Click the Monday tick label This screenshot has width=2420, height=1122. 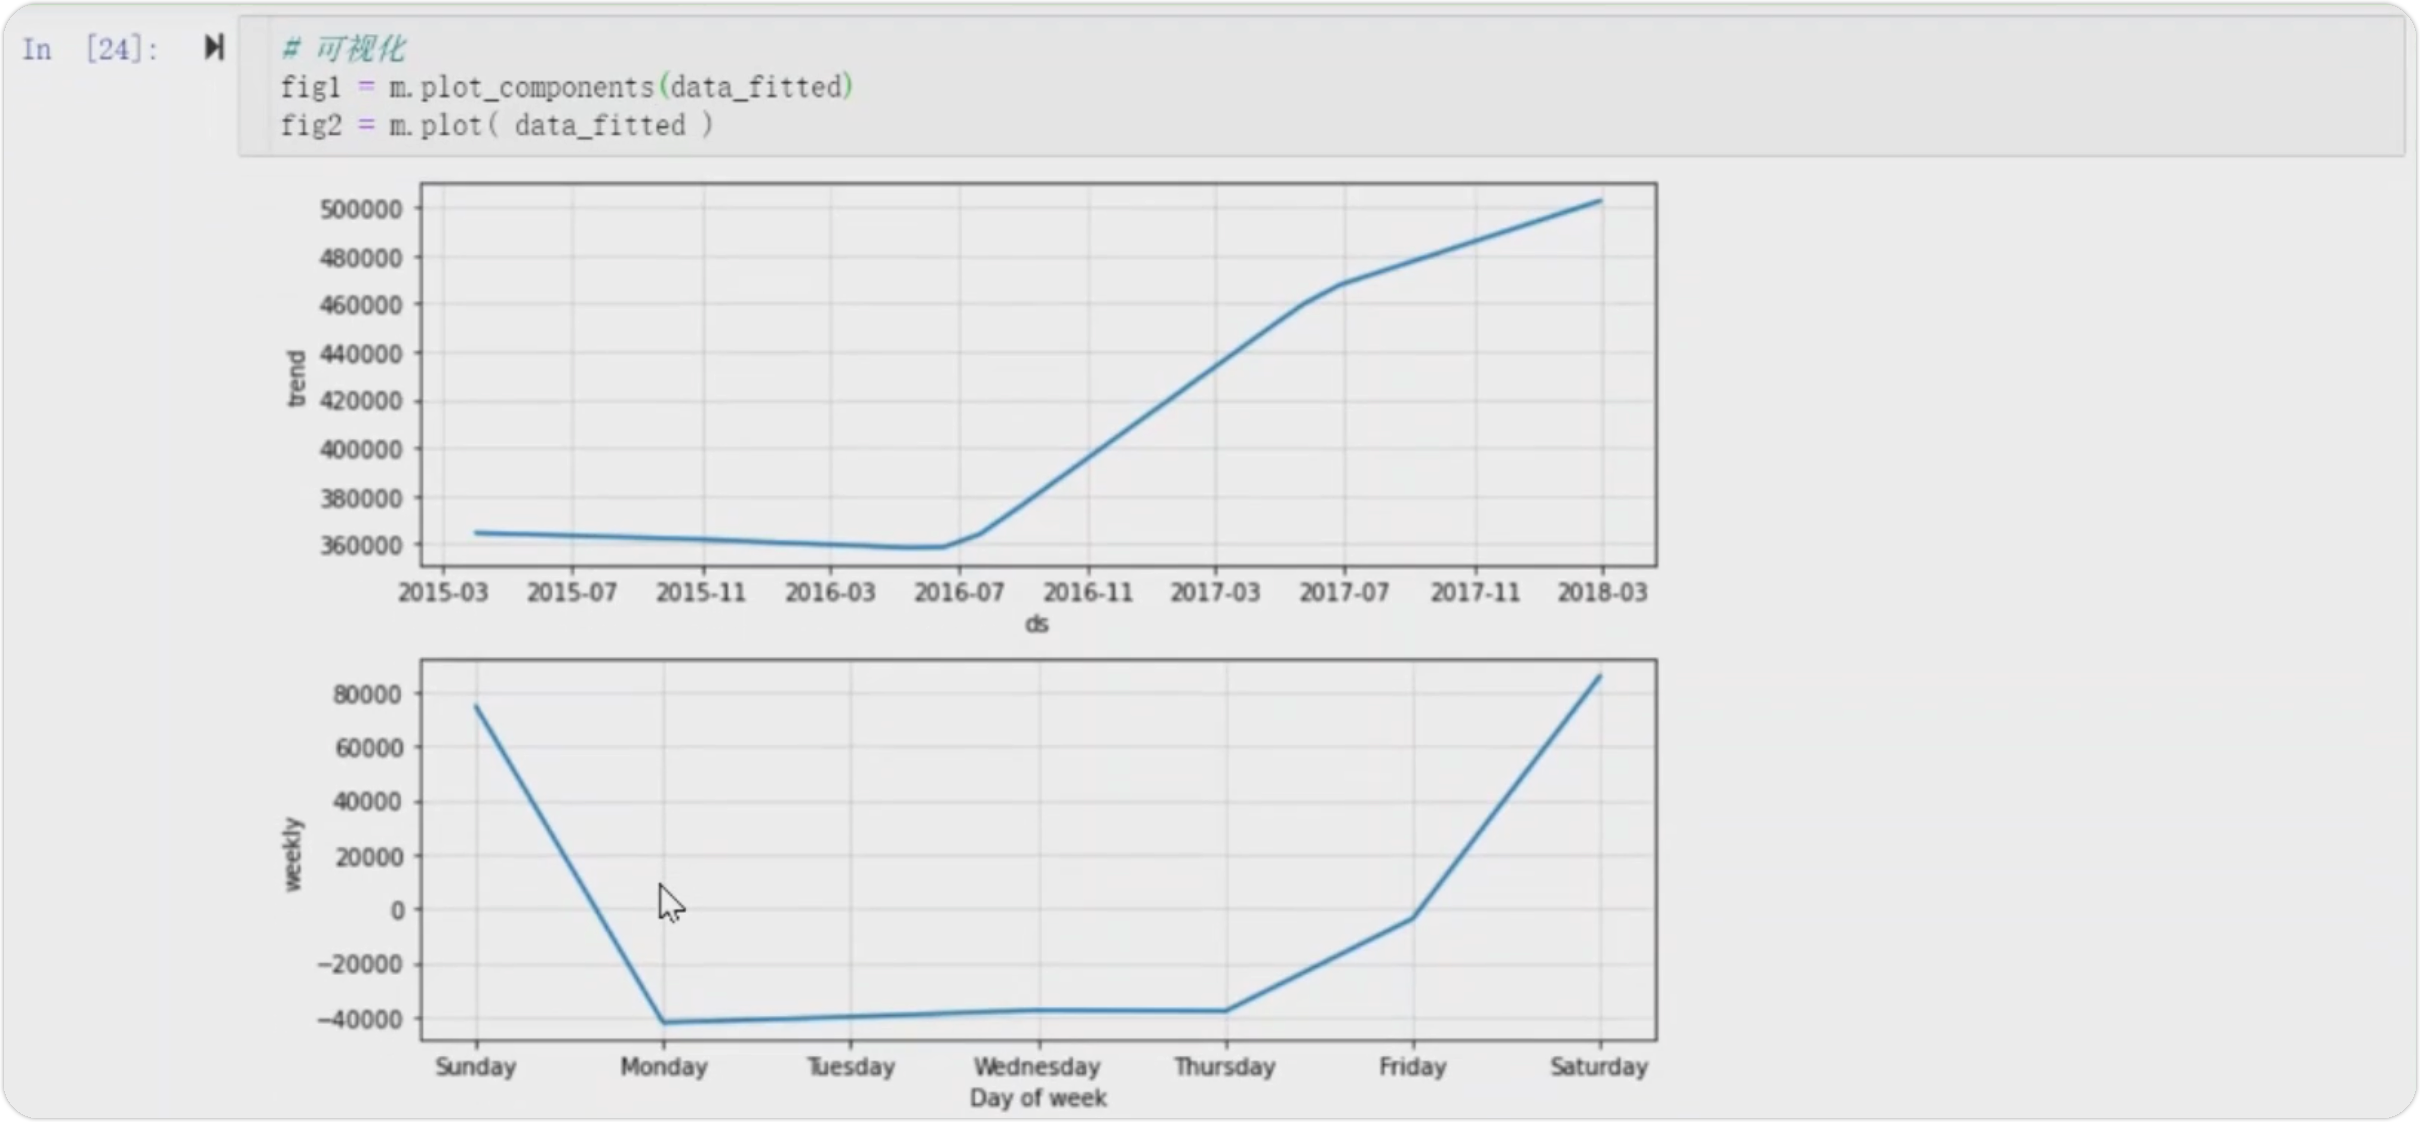pos(663,1067)
